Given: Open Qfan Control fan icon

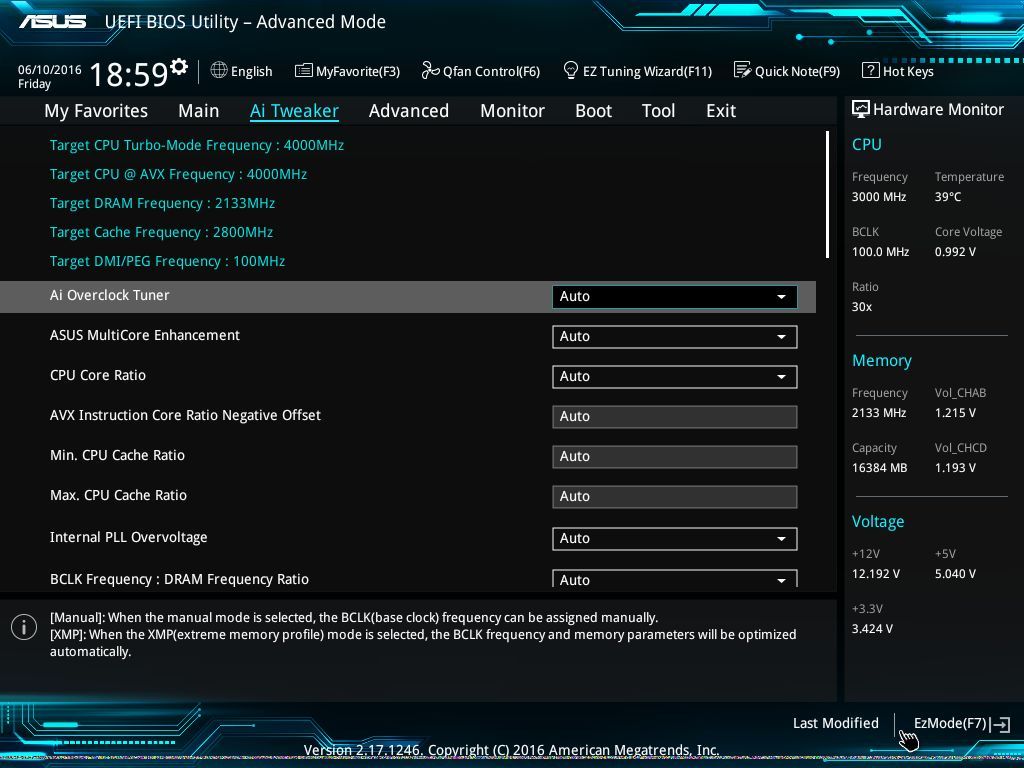Looking at the screenshot, I should (x=430, y=70).
